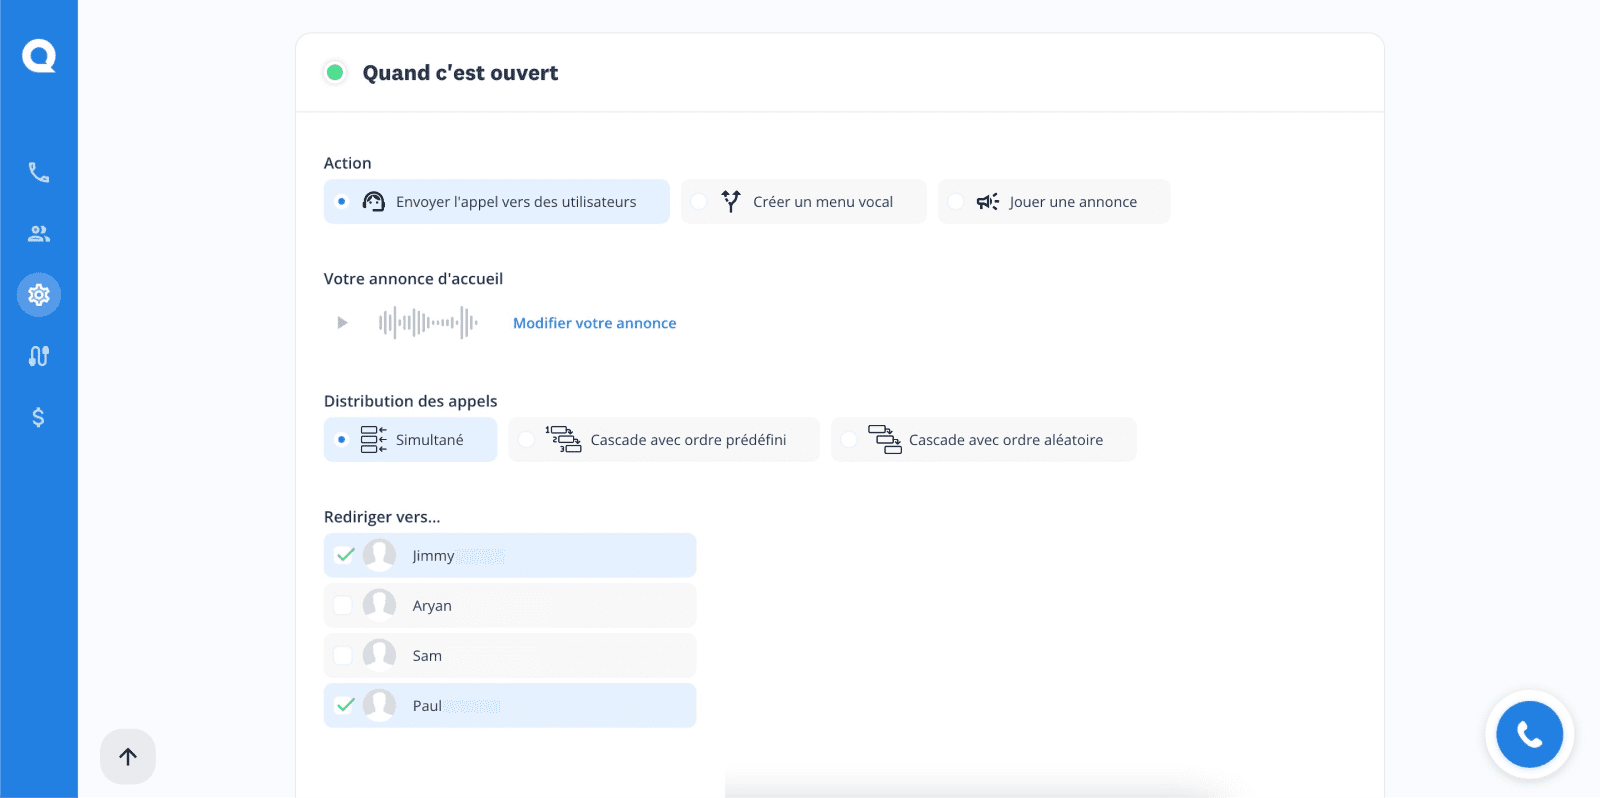Click the scroll-to-top arrow button

tap(128, 757)
